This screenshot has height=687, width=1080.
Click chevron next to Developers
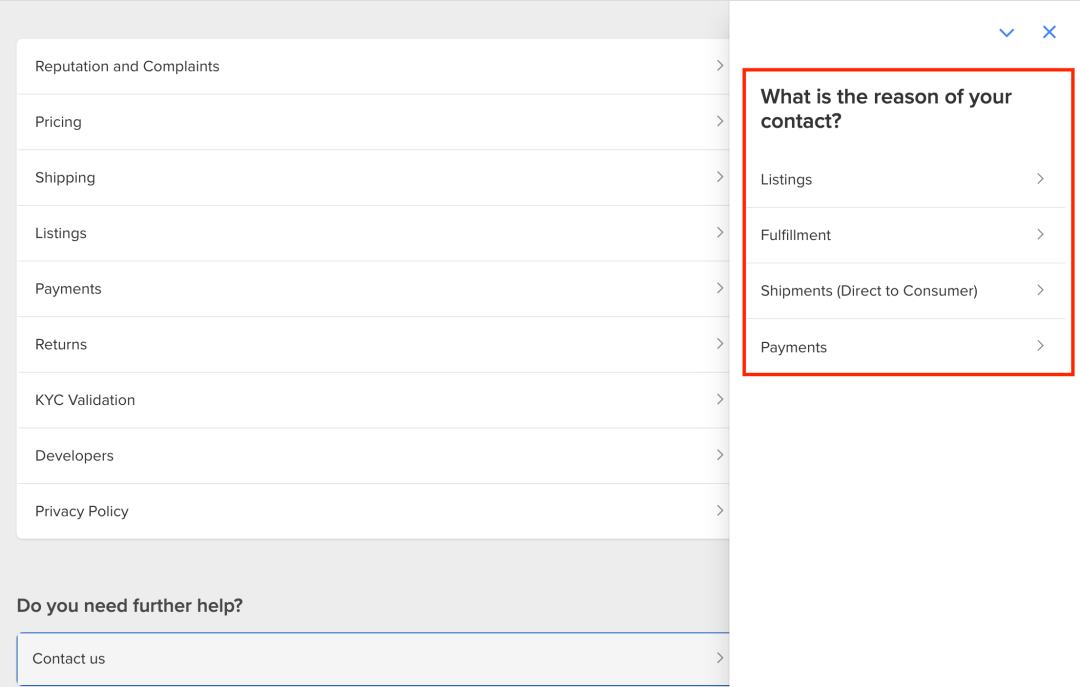(x=719, y=455)
